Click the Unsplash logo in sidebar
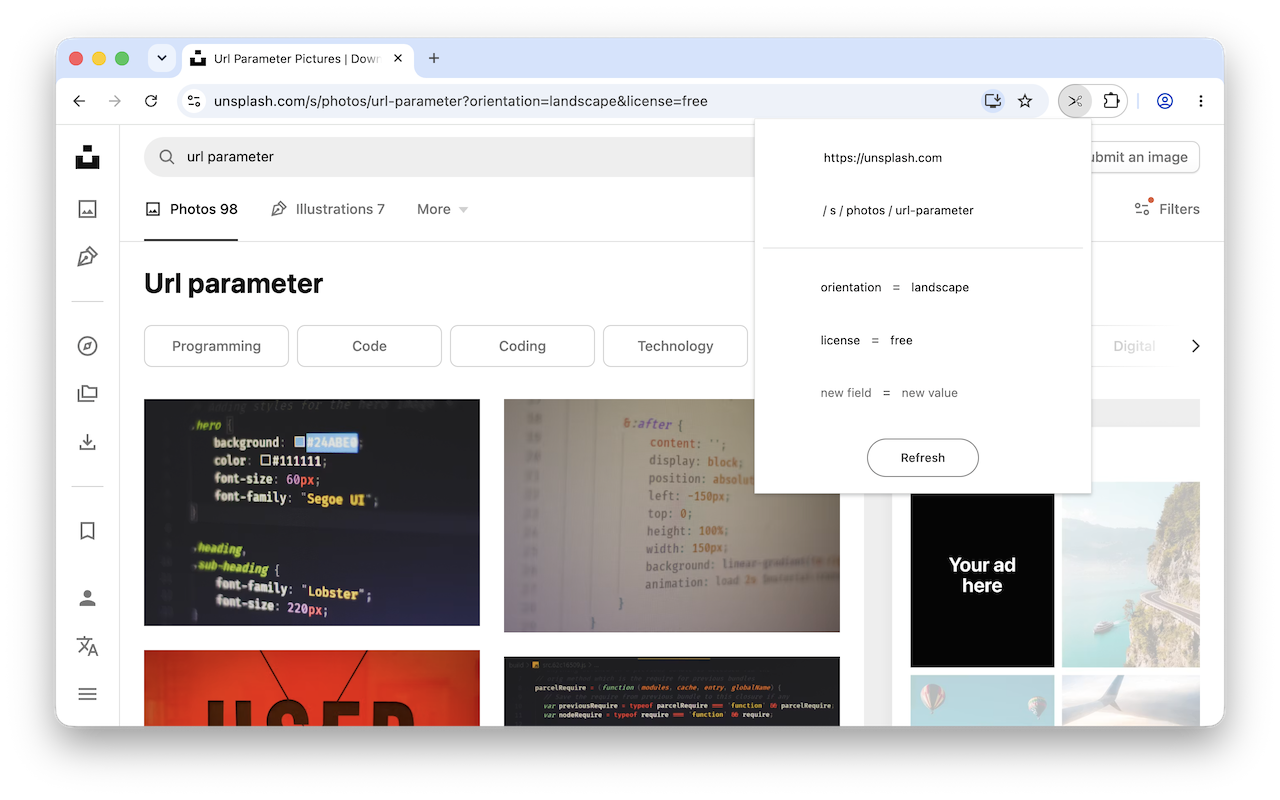This screenshot has height=800, width=1280. point(88,157)
